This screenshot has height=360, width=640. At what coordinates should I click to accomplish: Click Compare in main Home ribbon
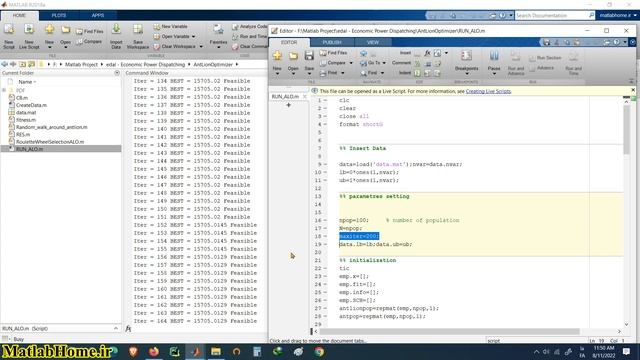click(89, 42)
